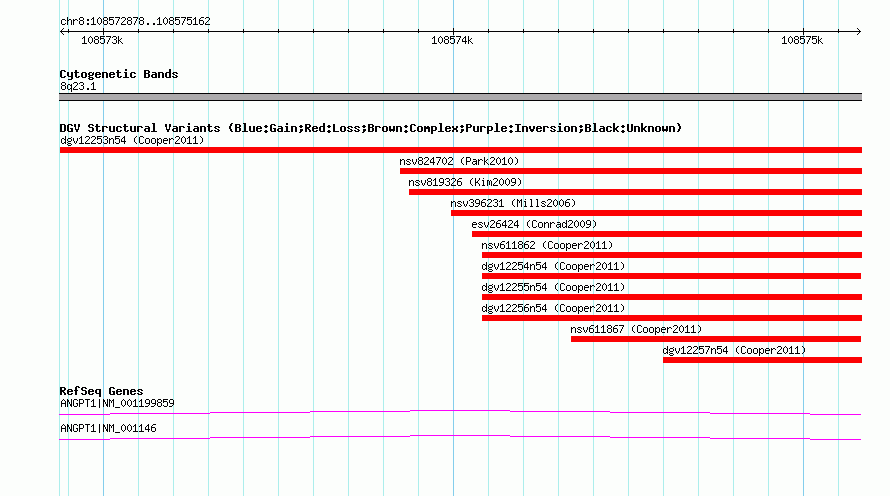Click the ANGPT1|NM_001199859 gene label
The width and height of the screenshot is (890, 496).
point(117,403)
